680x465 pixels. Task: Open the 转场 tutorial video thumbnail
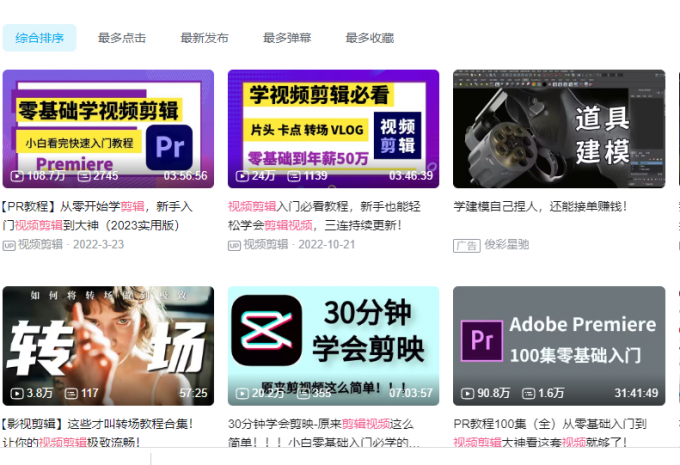click(x=108, y=346)
